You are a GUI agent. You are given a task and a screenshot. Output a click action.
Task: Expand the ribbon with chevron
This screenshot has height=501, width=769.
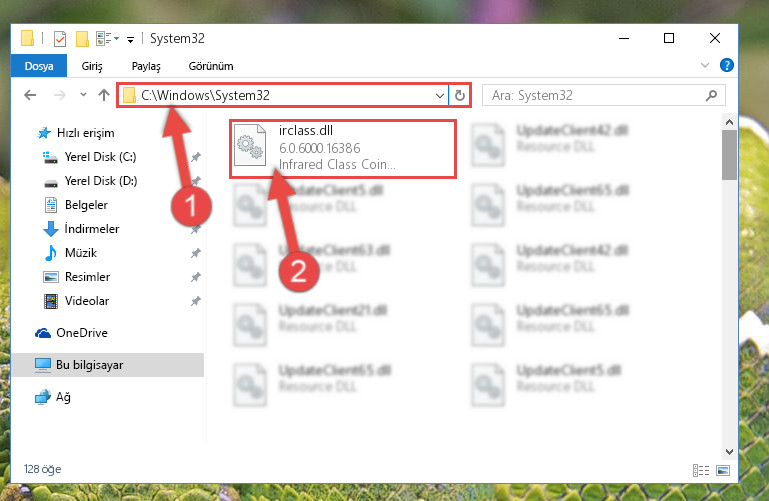(705, 65)
